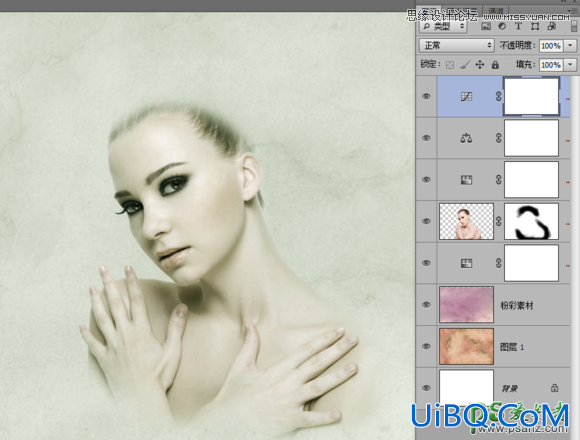
Task: Filter layers by shape layer icon
Action: (535, 26)
